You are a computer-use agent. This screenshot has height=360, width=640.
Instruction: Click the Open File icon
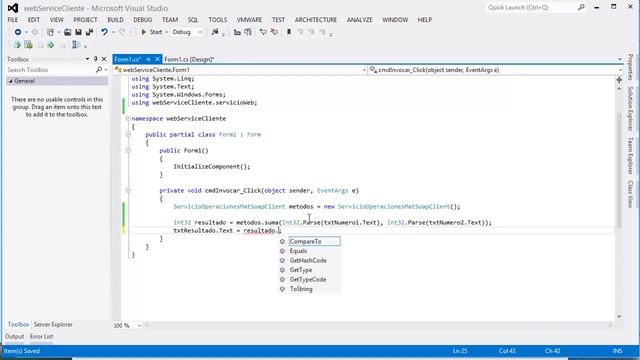coord(67,32)
